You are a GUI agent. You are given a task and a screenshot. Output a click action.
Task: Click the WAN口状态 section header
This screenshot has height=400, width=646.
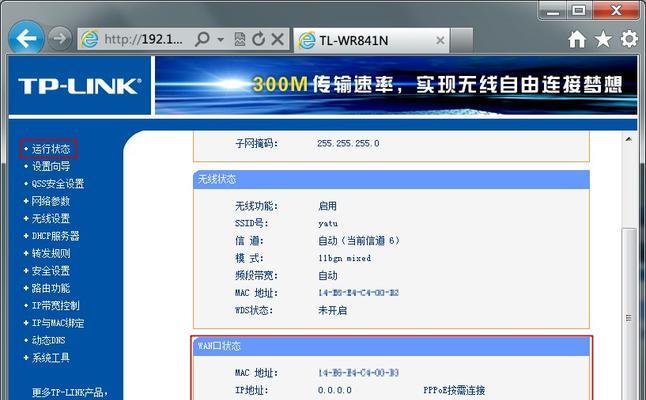pyautogui.click(x=391, y=346)
